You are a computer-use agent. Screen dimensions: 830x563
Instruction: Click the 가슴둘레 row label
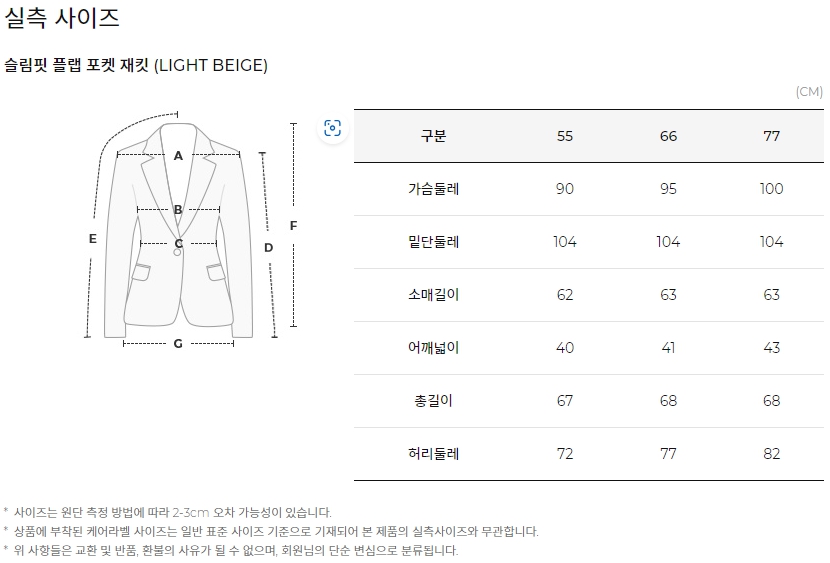(434, 189)
